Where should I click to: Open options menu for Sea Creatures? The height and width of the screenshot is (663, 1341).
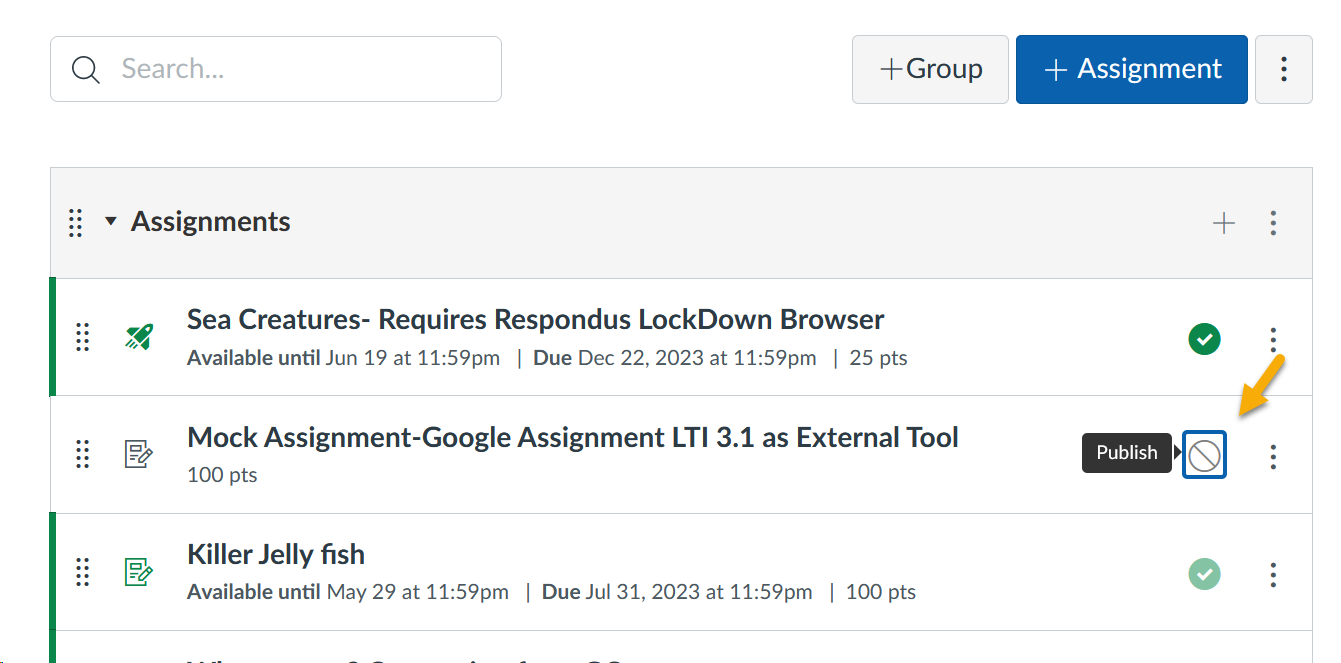(1273, 339)
